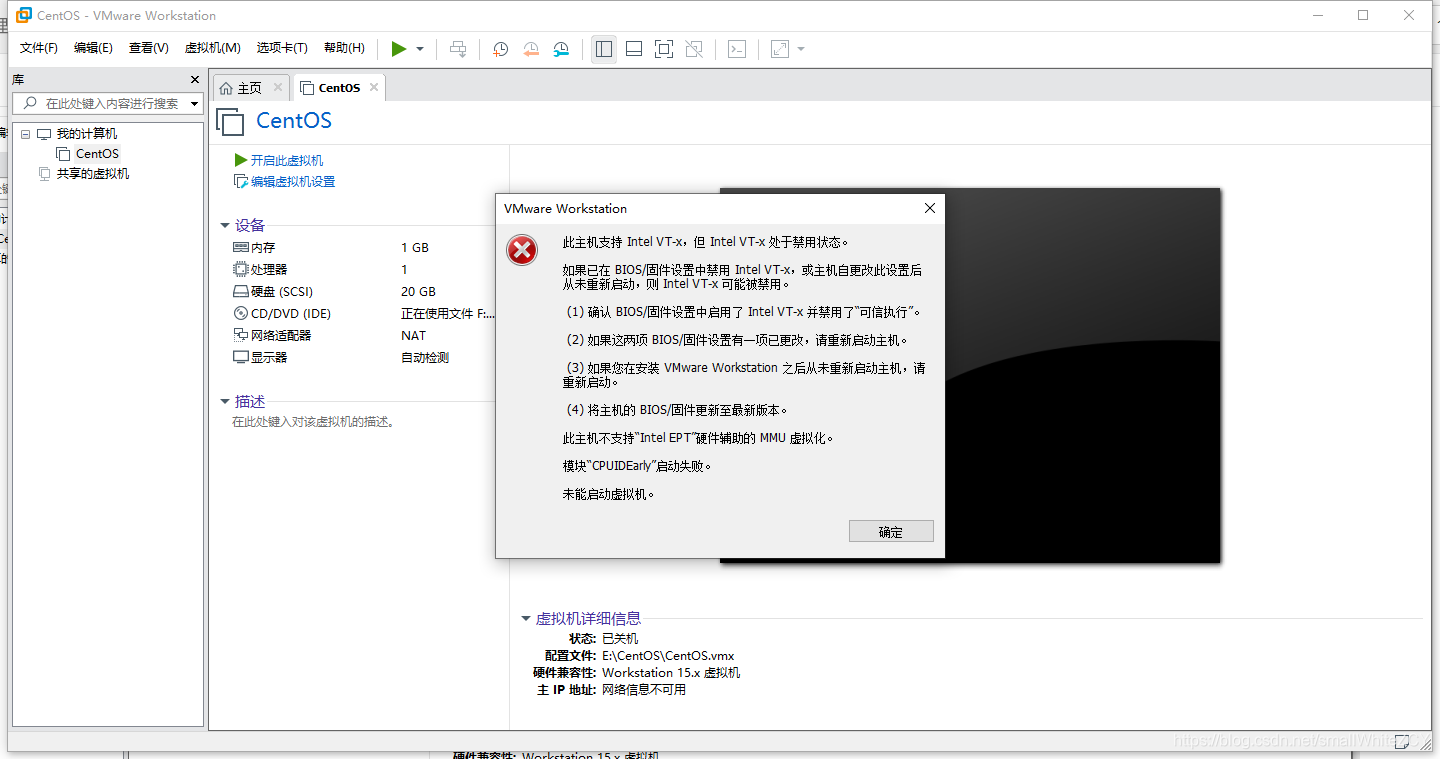Open the 查看(V) menu

click(x=148, y=48)
